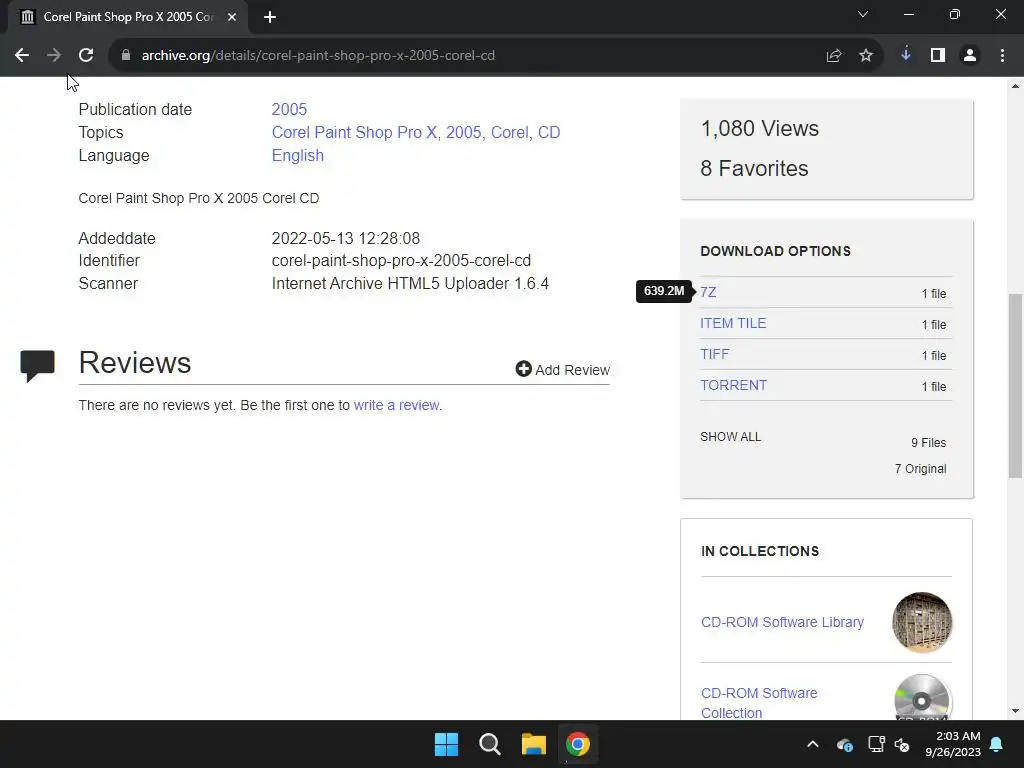Open notifications bell icon
This screenshot has width=1024, height=768.
coord(997,744)
